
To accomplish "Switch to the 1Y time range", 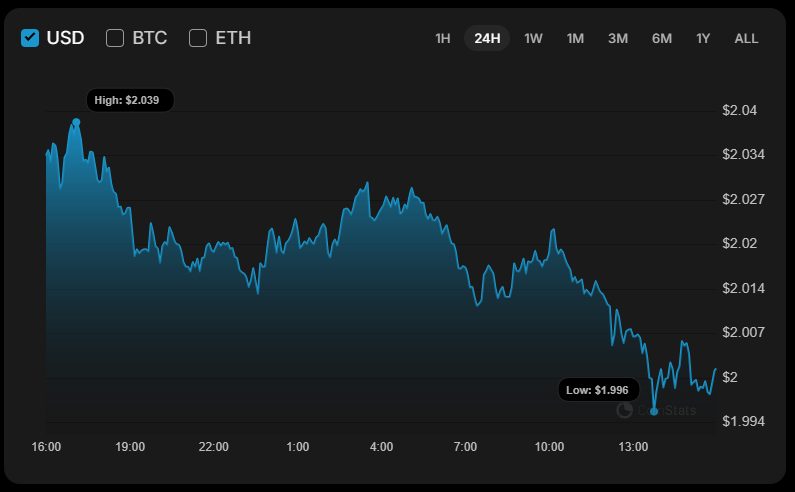I will (x=703, y=38).
